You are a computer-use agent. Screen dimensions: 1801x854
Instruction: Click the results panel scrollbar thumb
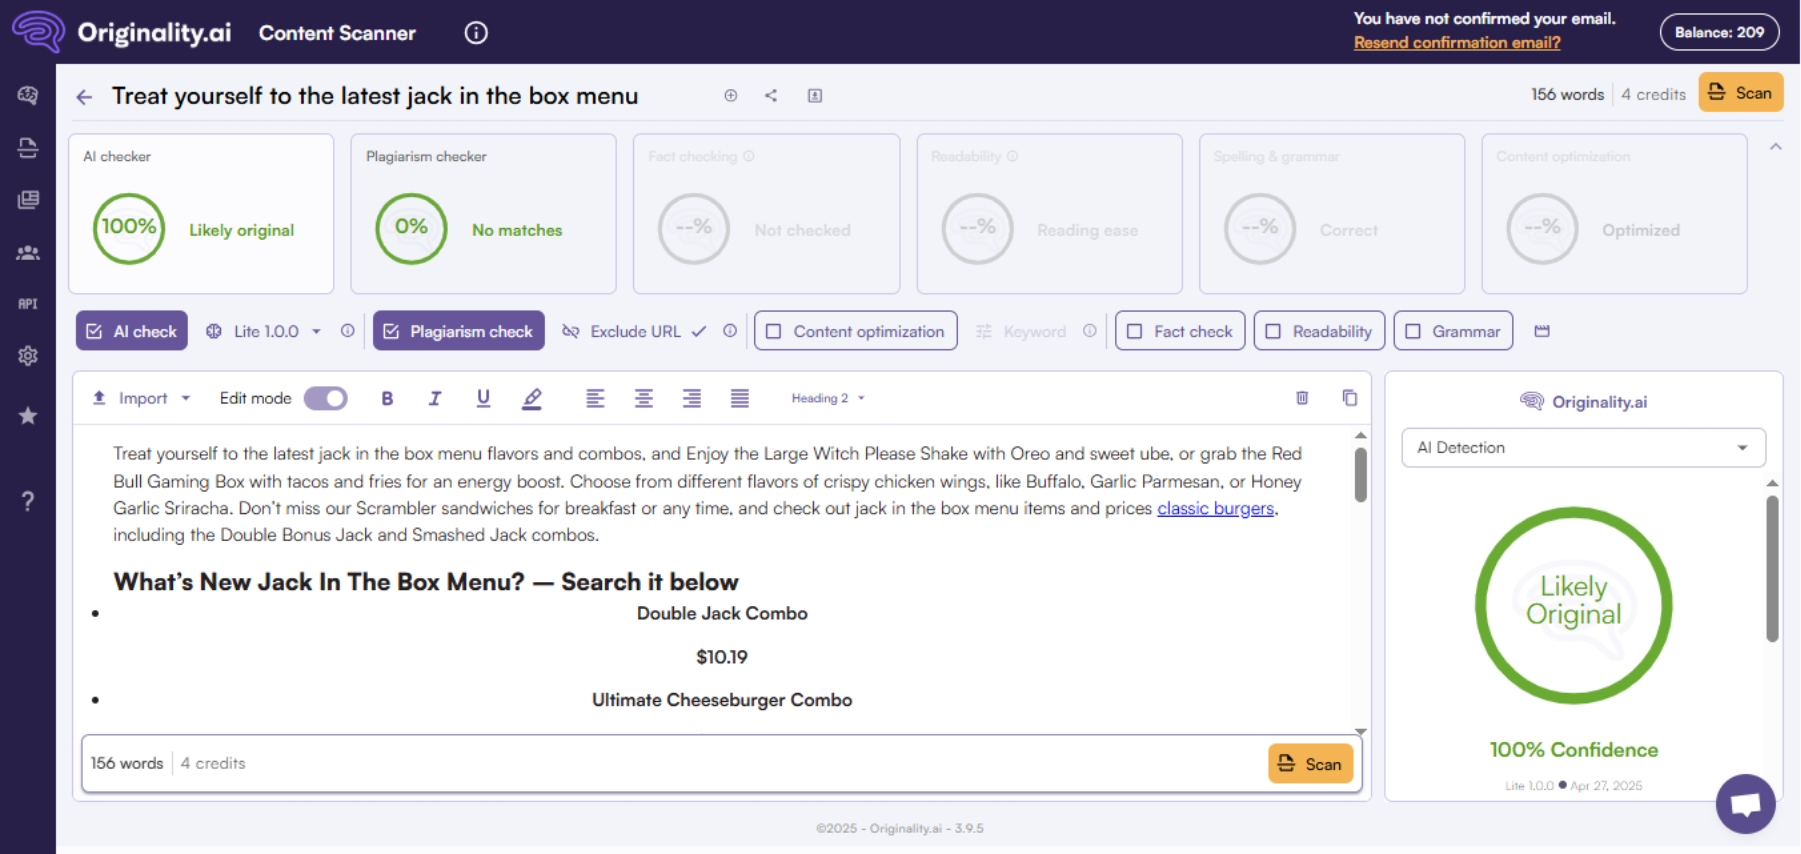[1772, 569]
